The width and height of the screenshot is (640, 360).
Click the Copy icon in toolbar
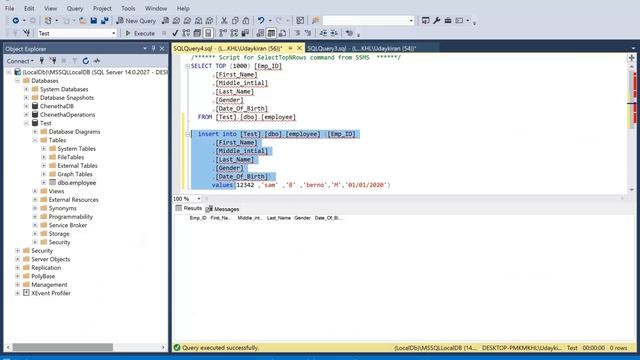(235, 20)
